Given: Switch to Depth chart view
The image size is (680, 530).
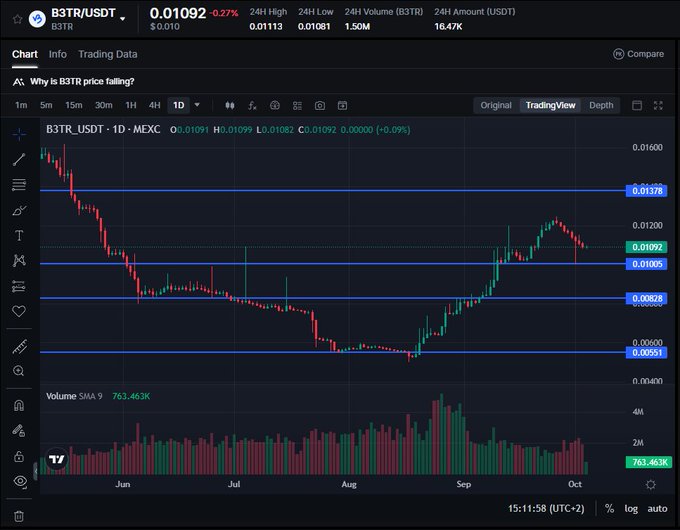Looking at the screenshot, I should click(601, 105).
